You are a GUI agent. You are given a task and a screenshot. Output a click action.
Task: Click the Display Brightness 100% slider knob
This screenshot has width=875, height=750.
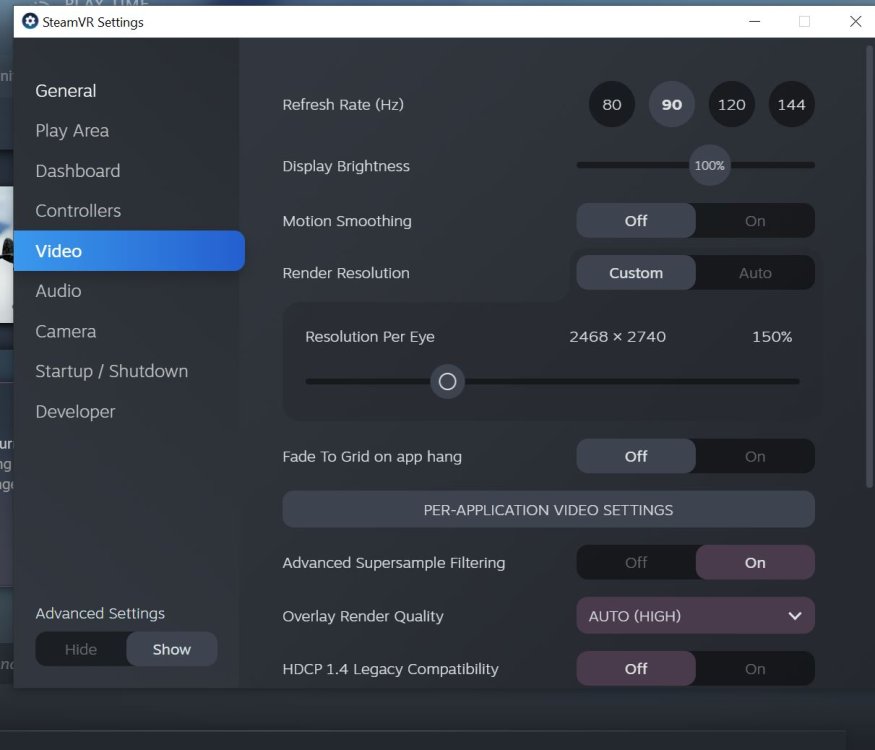pyautogui.click(x=709, y=166)
